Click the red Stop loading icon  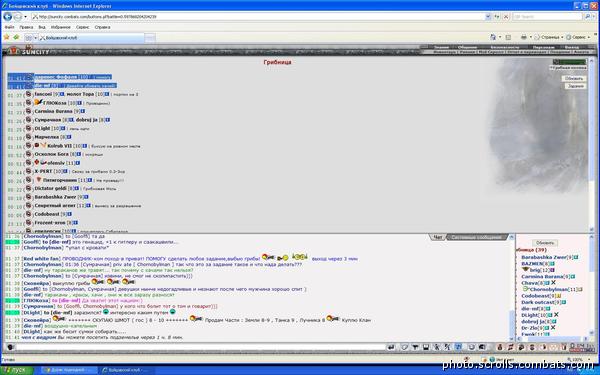point(506,16)
